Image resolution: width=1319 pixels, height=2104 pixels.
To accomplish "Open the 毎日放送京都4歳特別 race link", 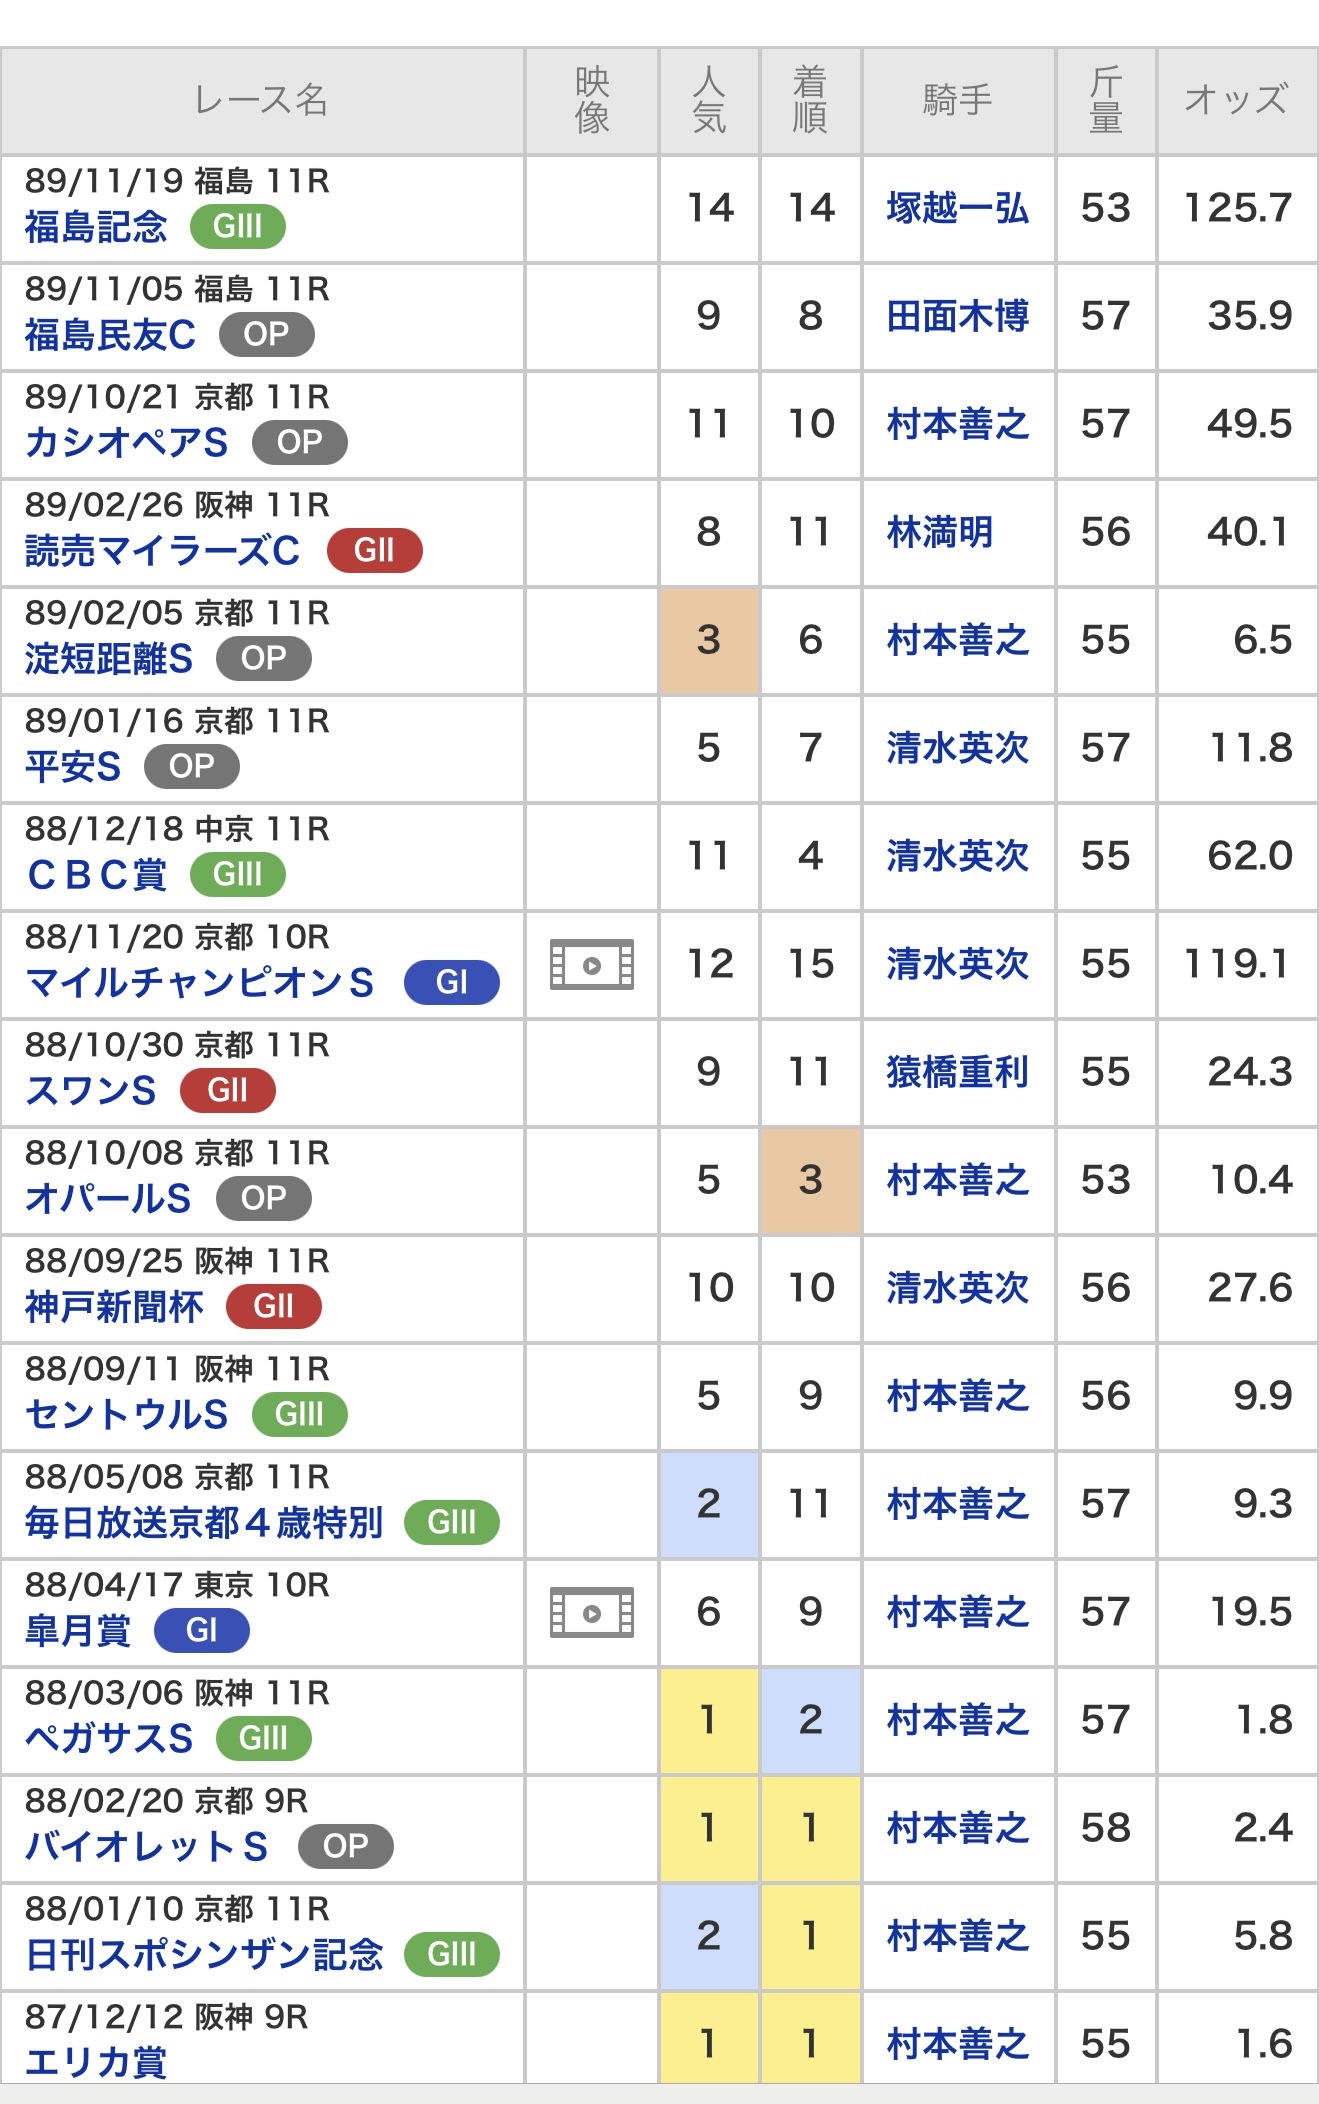I will (x=204, y=1523).
